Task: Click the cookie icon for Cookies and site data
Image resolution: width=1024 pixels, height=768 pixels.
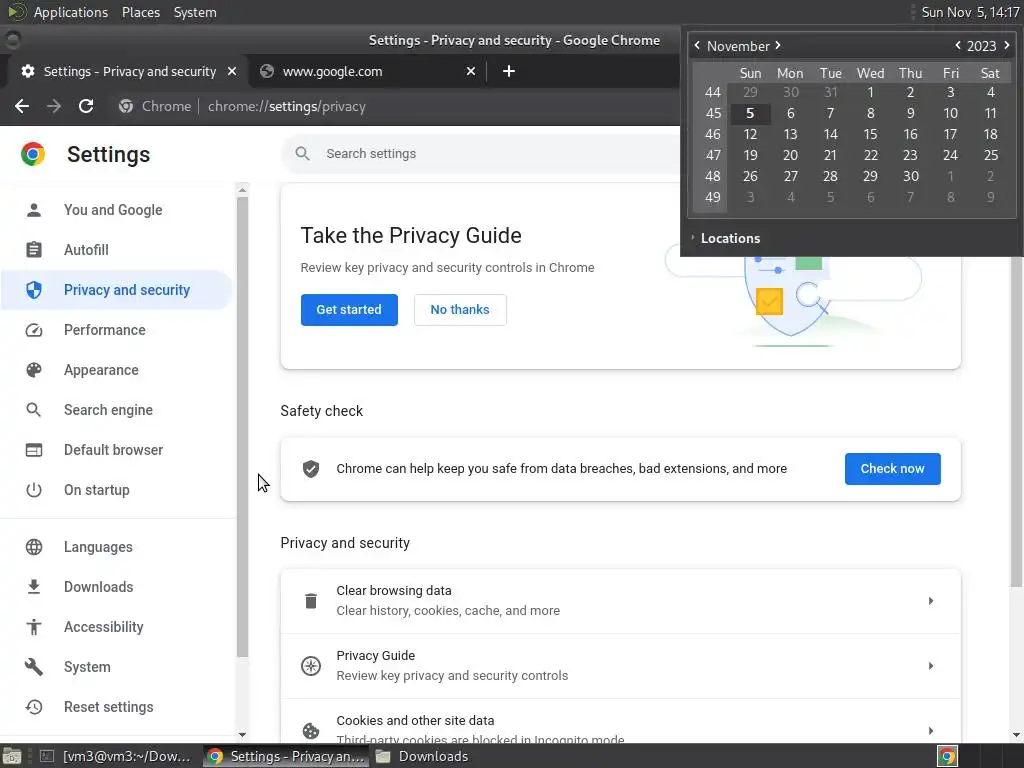Action: [x=311, y=730]
